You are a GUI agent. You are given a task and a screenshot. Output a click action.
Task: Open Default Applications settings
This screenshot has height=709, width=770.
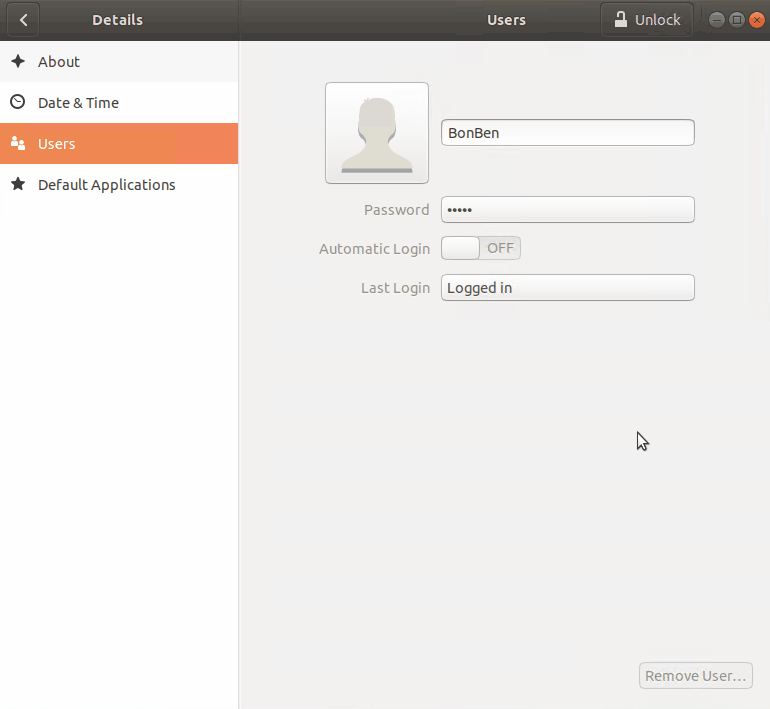[x=119, y=185]
